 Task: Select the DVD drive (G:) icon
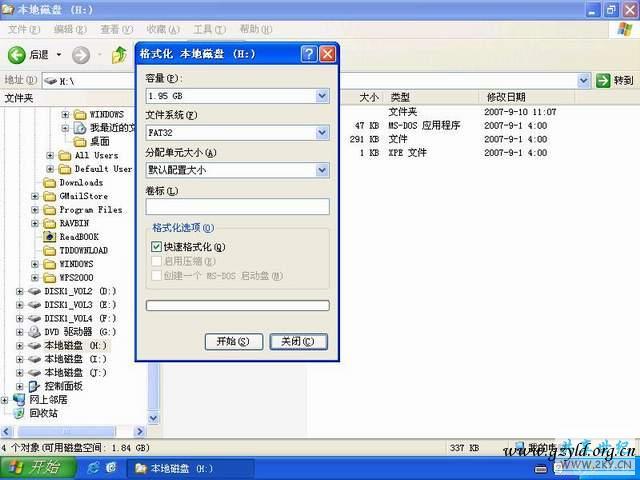tap(35, 331)
